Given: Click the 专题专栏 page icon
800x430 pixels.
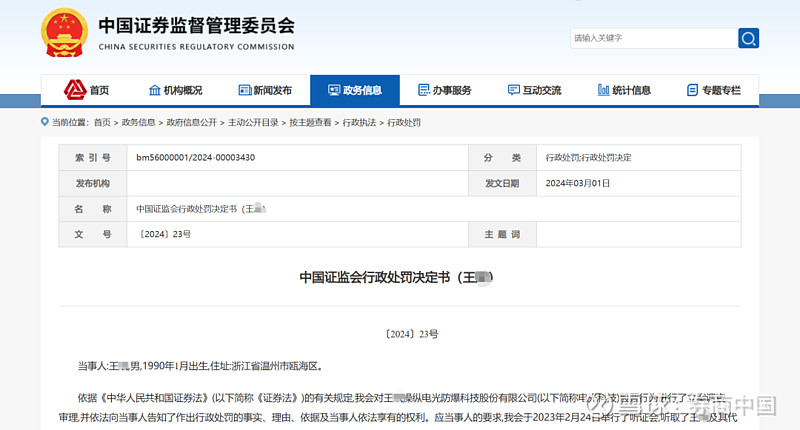Looking at the screenshot, I should pos(692,90).
